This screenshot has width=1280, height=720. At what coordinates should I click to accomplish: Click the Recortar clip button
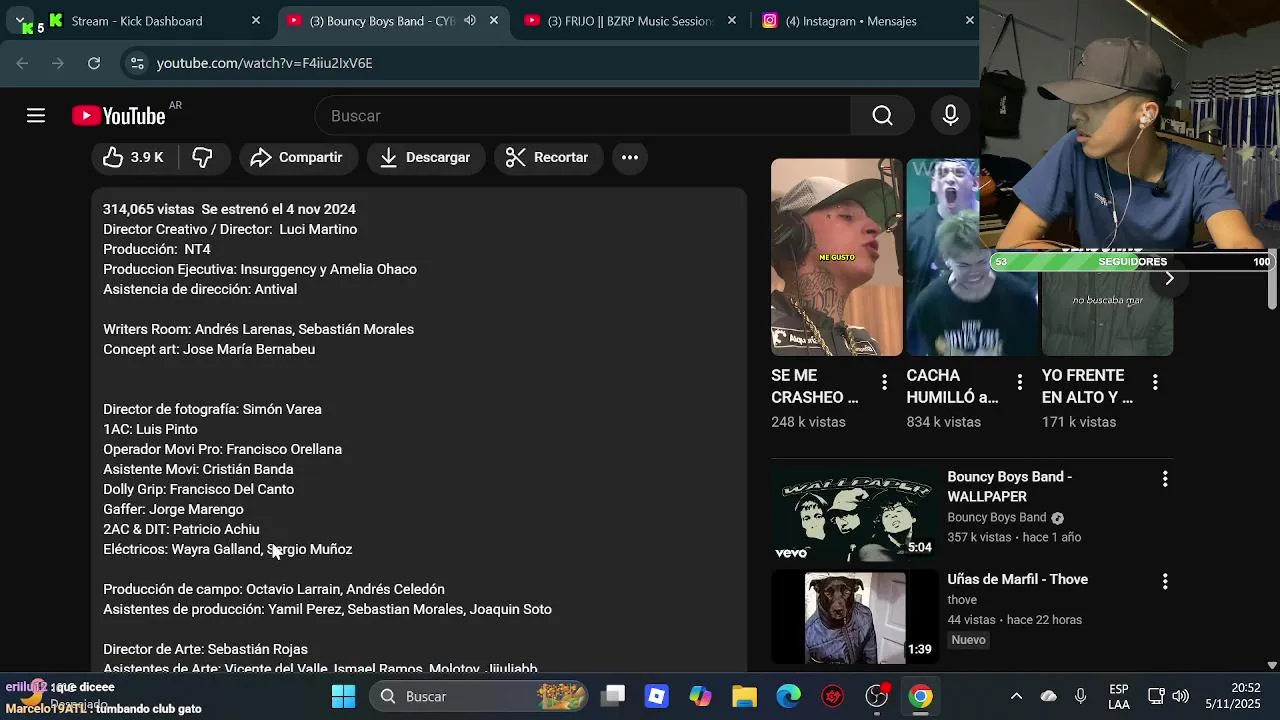click(x=547, y=157)
